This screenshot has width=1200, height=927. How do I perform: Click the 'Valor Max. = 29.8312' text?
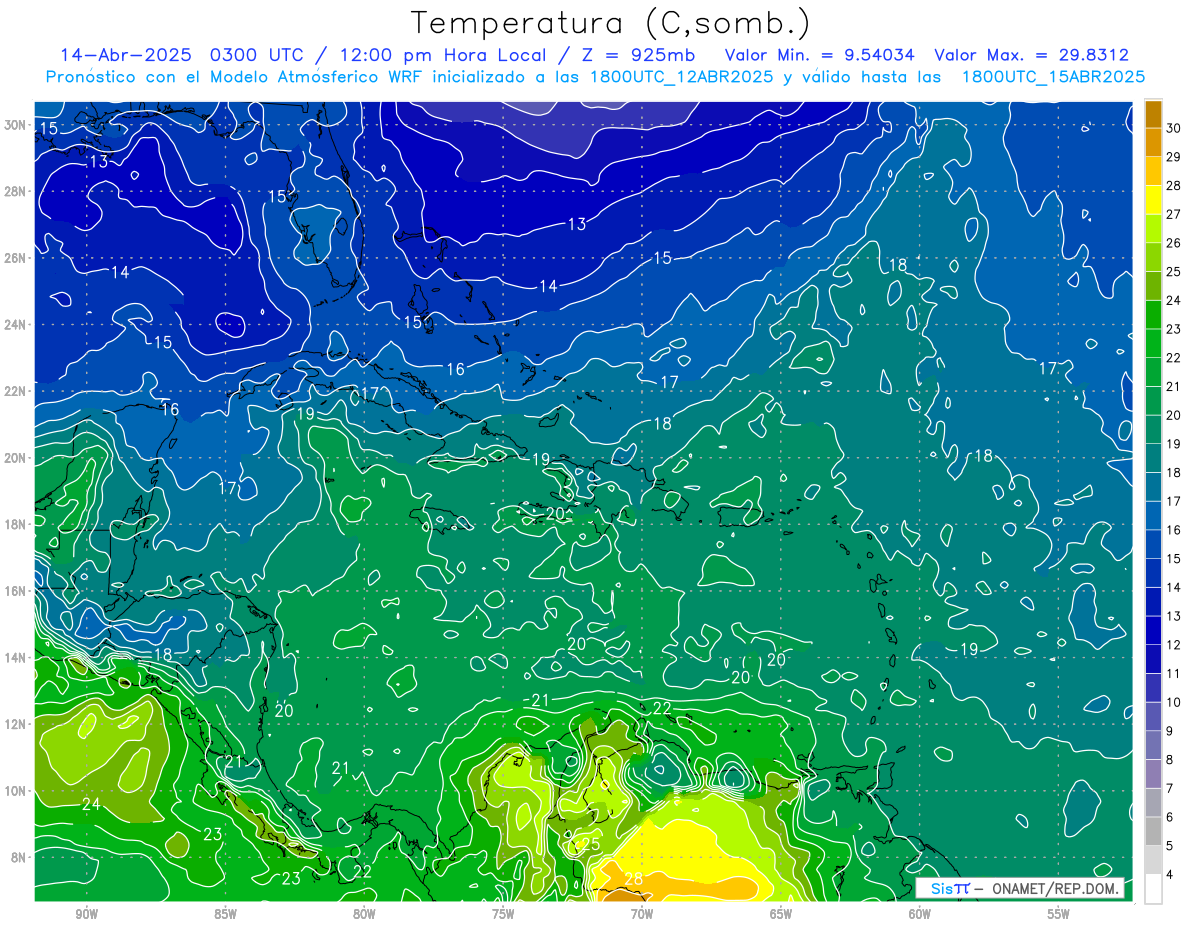pyautogui.click(x=1032, y=55)
